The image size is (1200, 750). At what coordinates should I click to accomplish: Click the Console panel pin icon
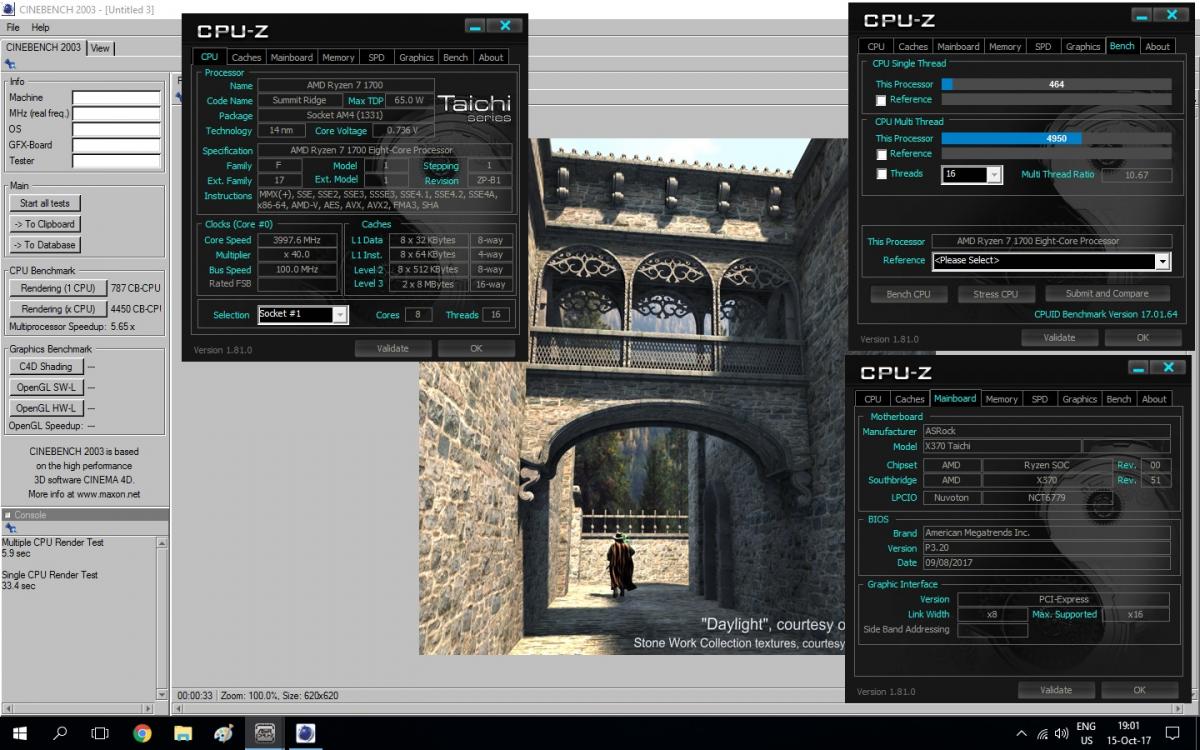[x=10, y=527]
